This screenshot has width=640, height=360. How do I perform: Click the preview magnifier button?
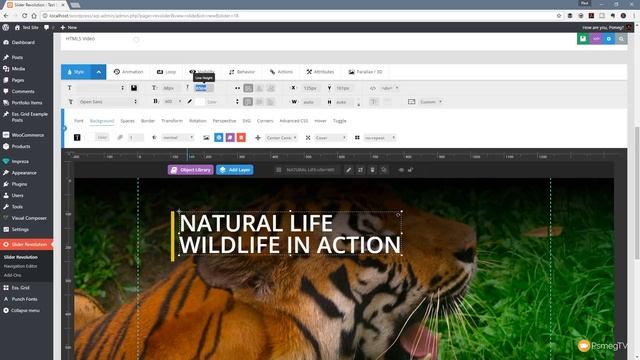click(x=621, y=39)
